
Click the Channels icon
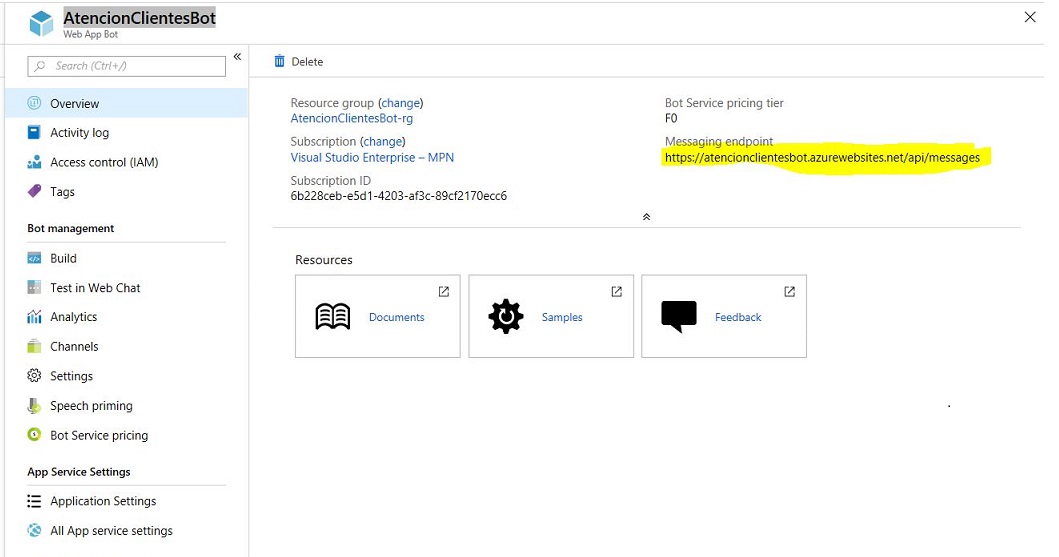[34, 346]
